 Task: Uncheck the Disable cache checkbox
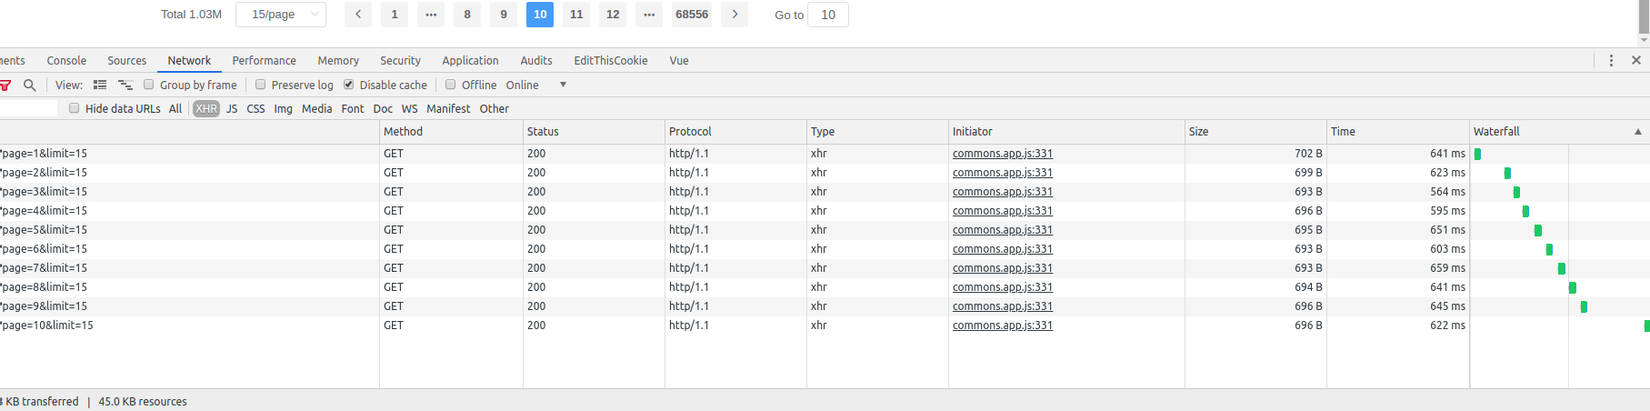click(349, 85)
